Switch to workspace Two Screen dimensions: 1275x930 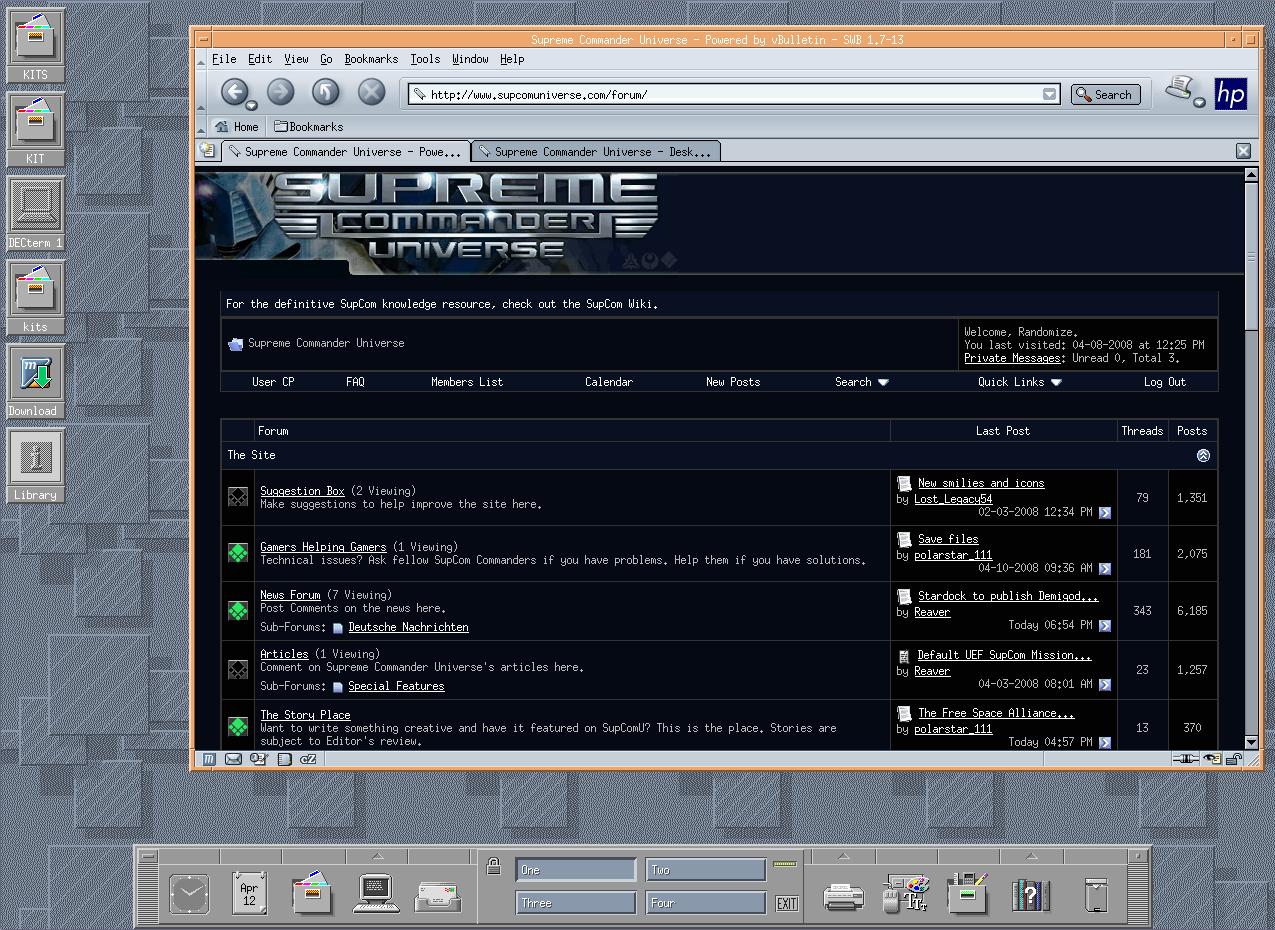click(x=705, y=870)
